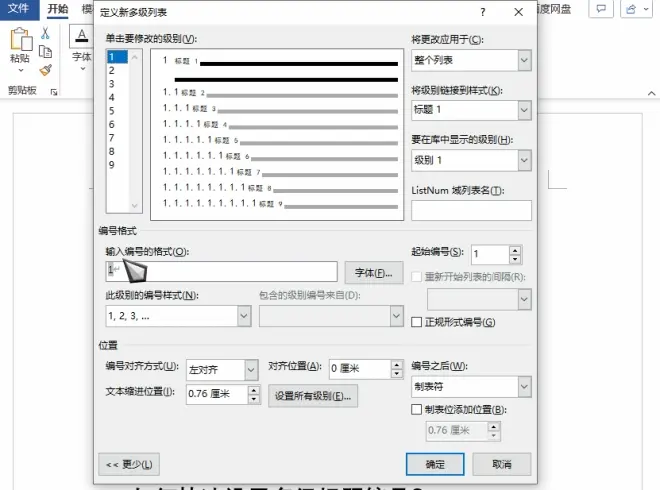This screenshot has height=490, width=660.
Task: Expand the Font group arrow
Action: click(82, 68)
